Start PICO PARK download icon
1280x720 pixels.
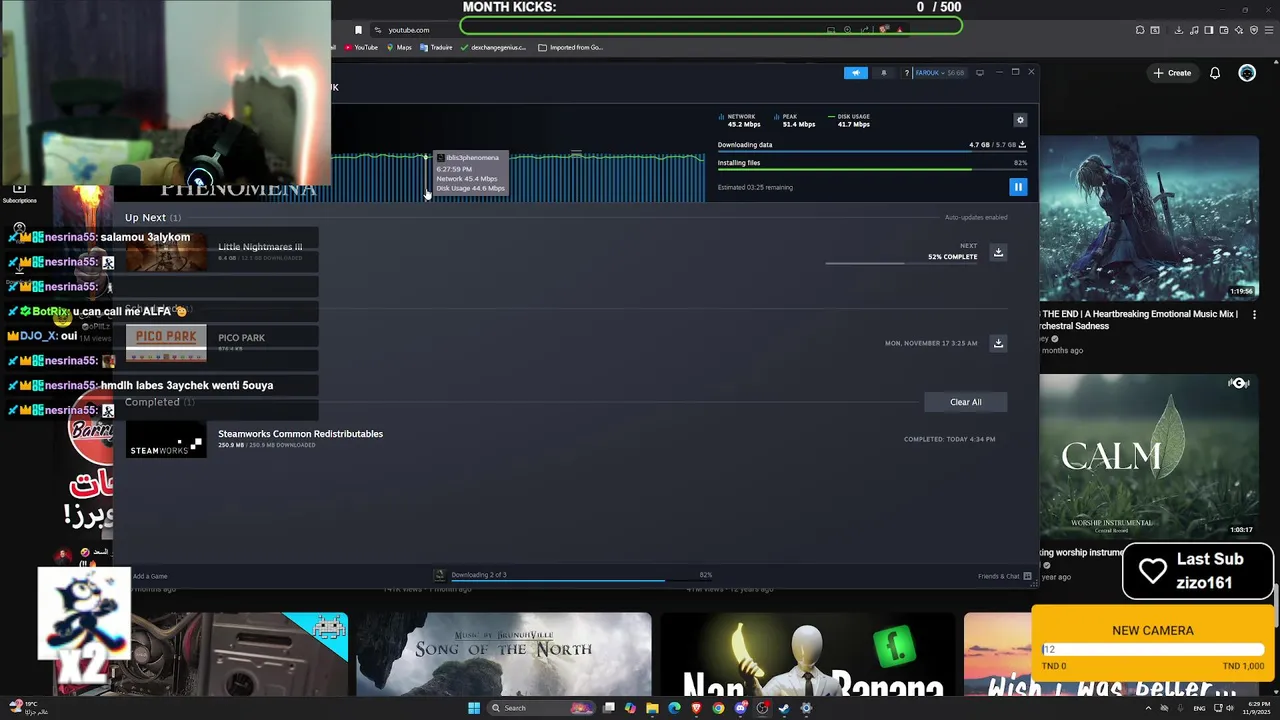tap(998, 343)
